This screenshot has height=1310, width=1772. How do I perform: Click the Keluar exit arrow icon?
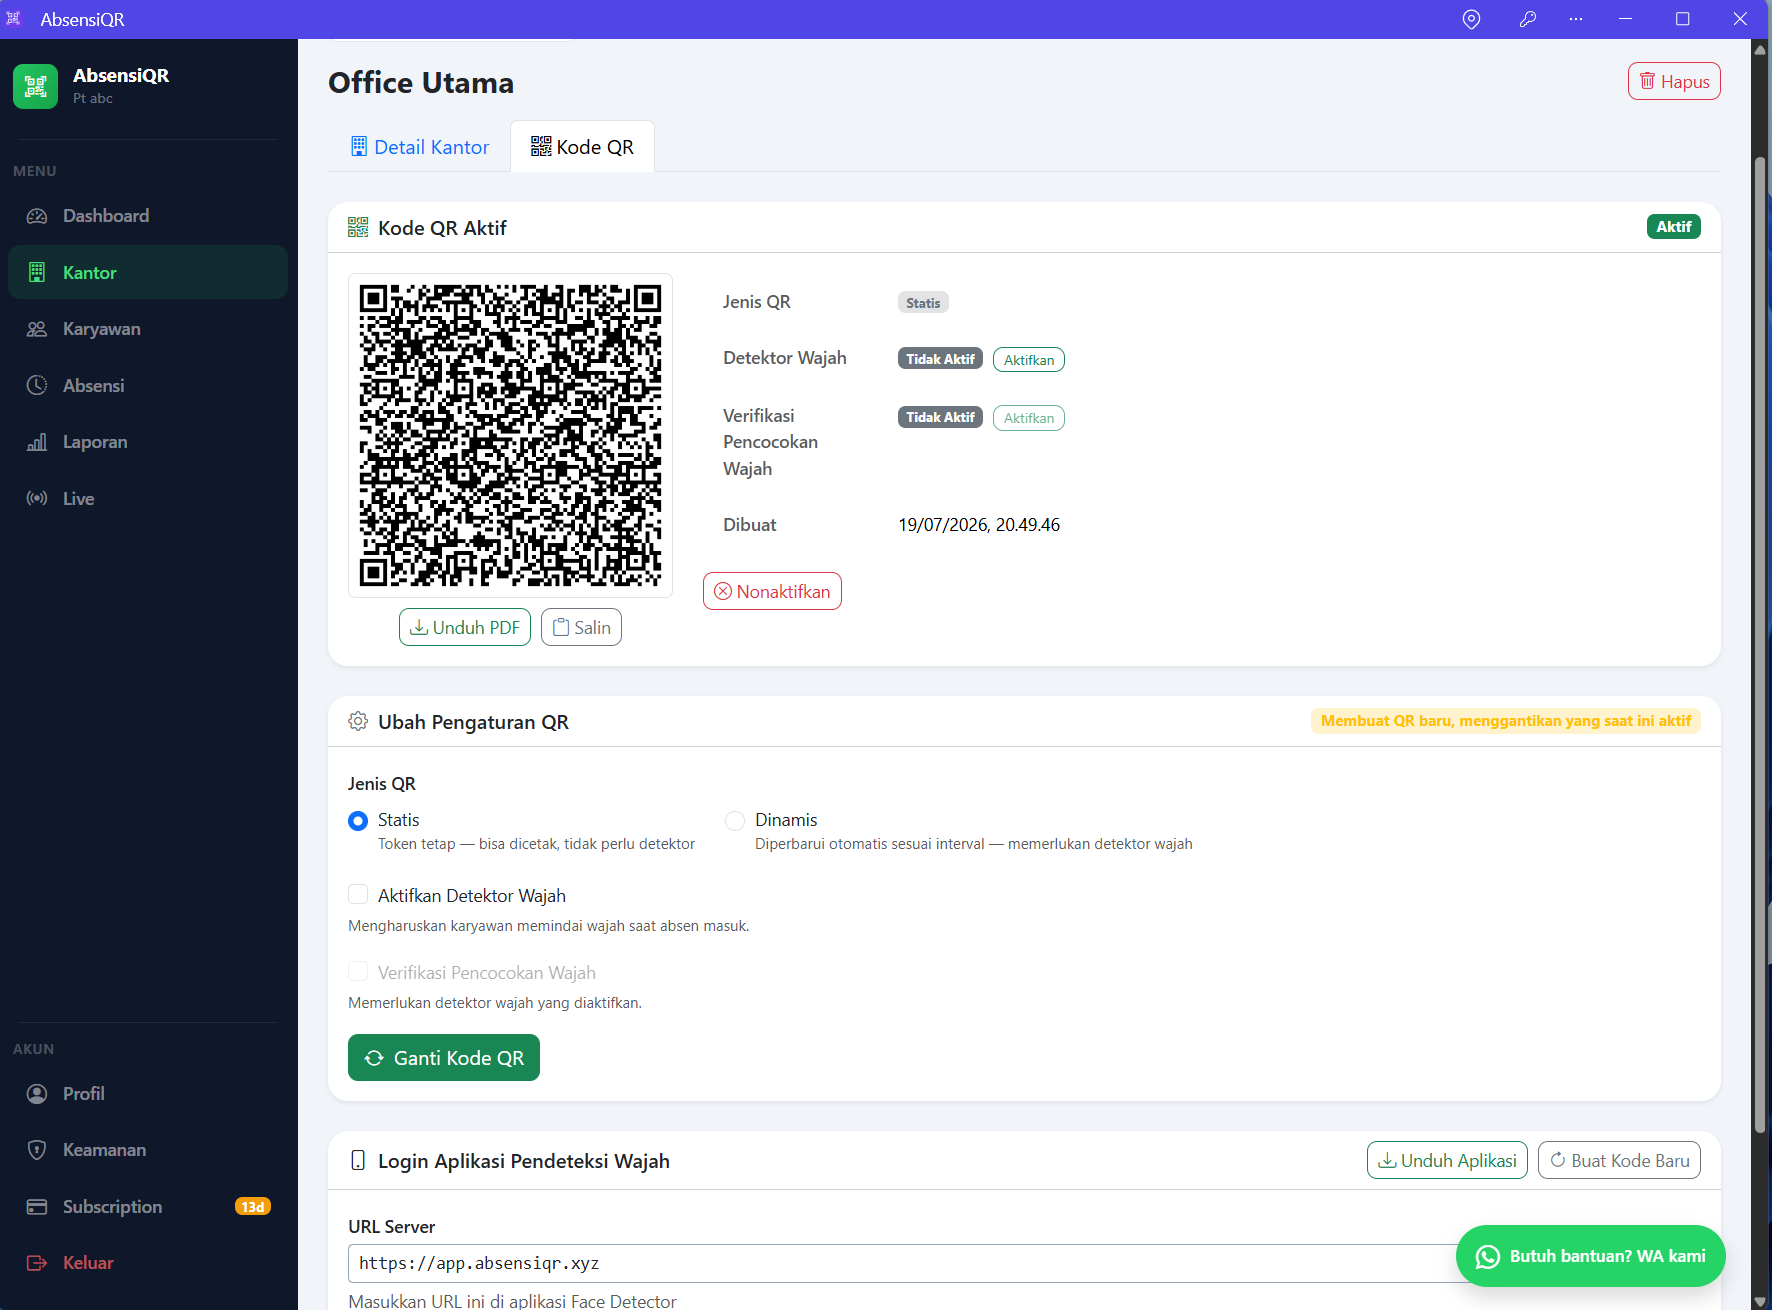pyautogui.click(x=37, y=1263)
